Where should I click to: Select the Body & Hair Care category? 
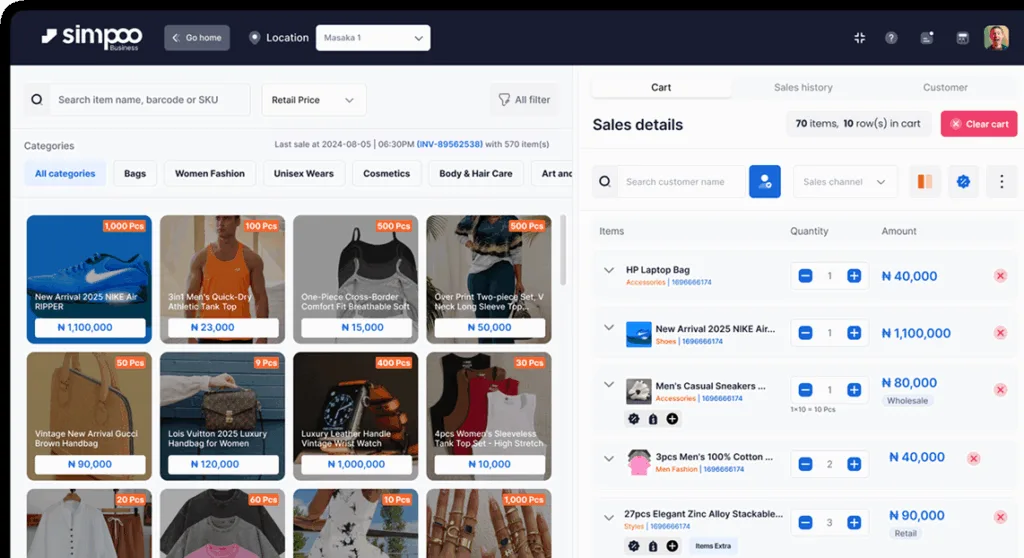(475, 173)
